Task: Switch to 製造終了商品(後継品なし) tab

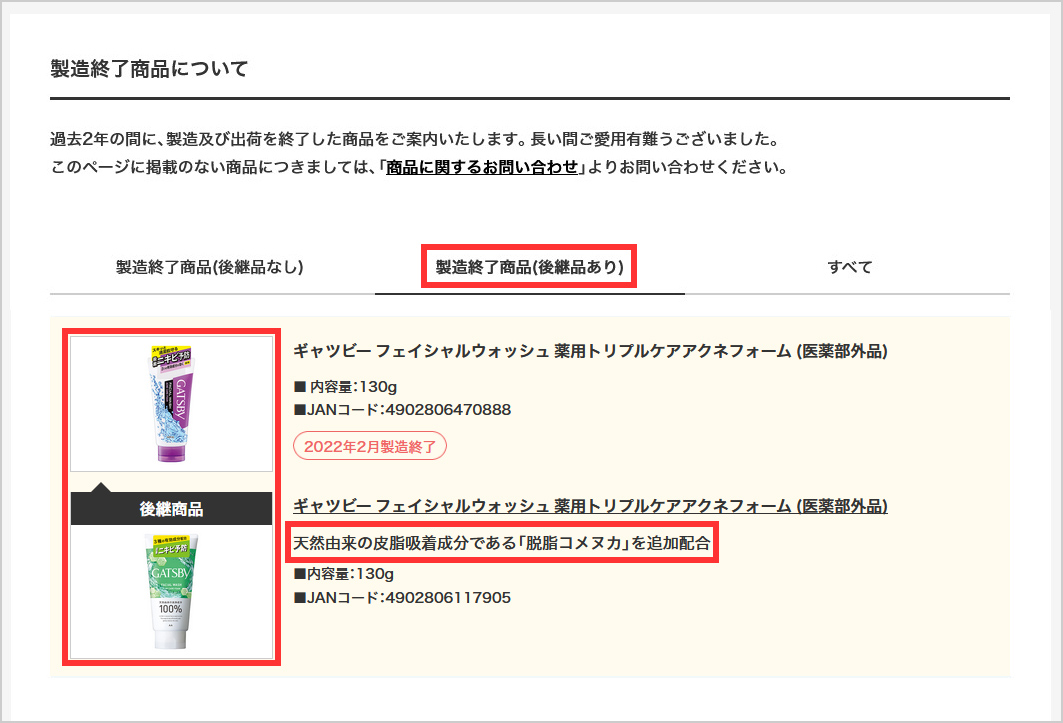Action: point(209,267)
